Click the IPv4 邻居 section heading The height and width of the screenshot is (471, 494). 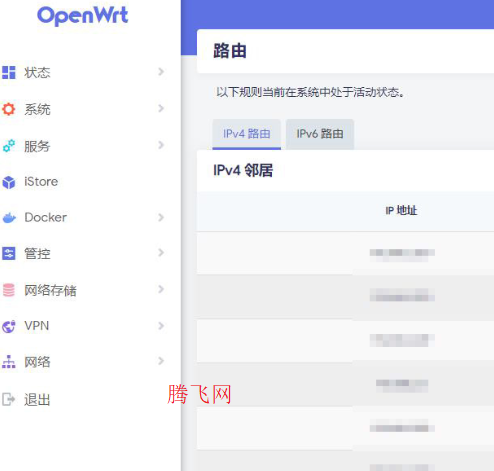click(x=243, y=170)
